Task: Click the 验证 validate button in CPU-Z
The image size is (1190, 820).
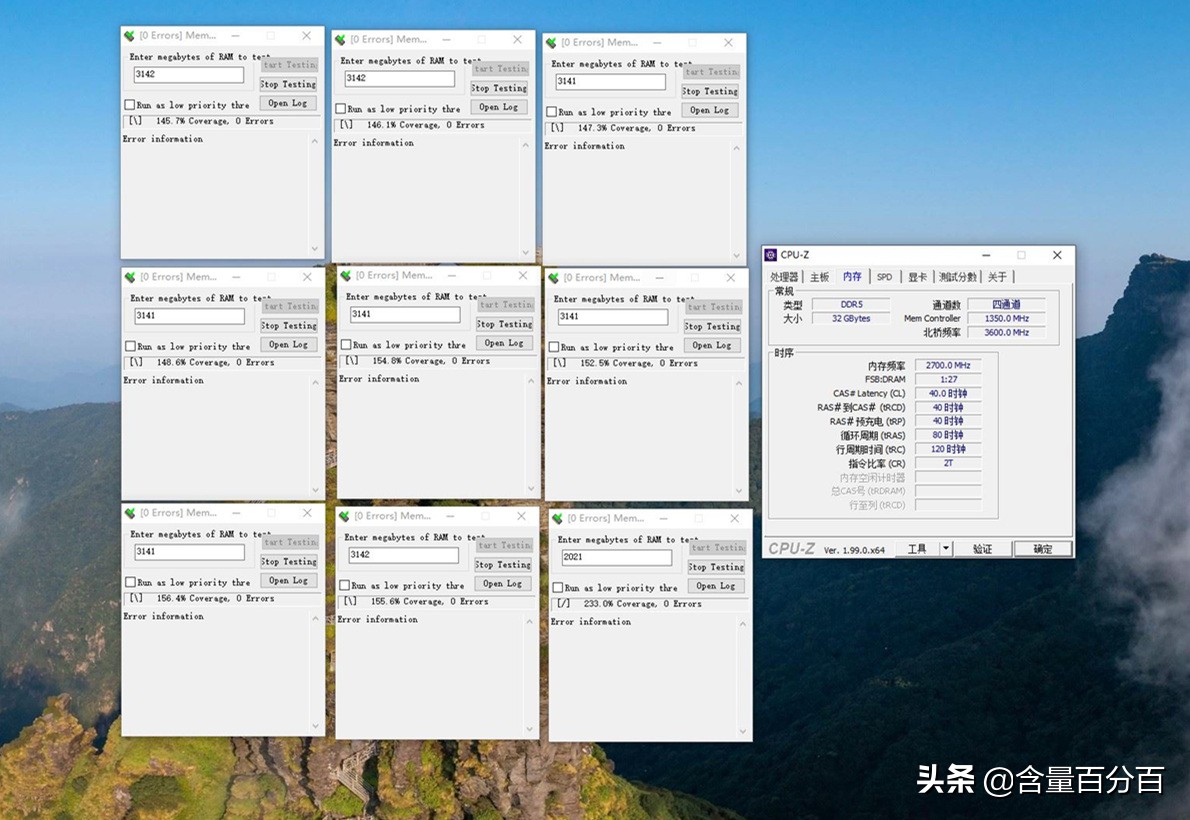Action: pos(982,548)
